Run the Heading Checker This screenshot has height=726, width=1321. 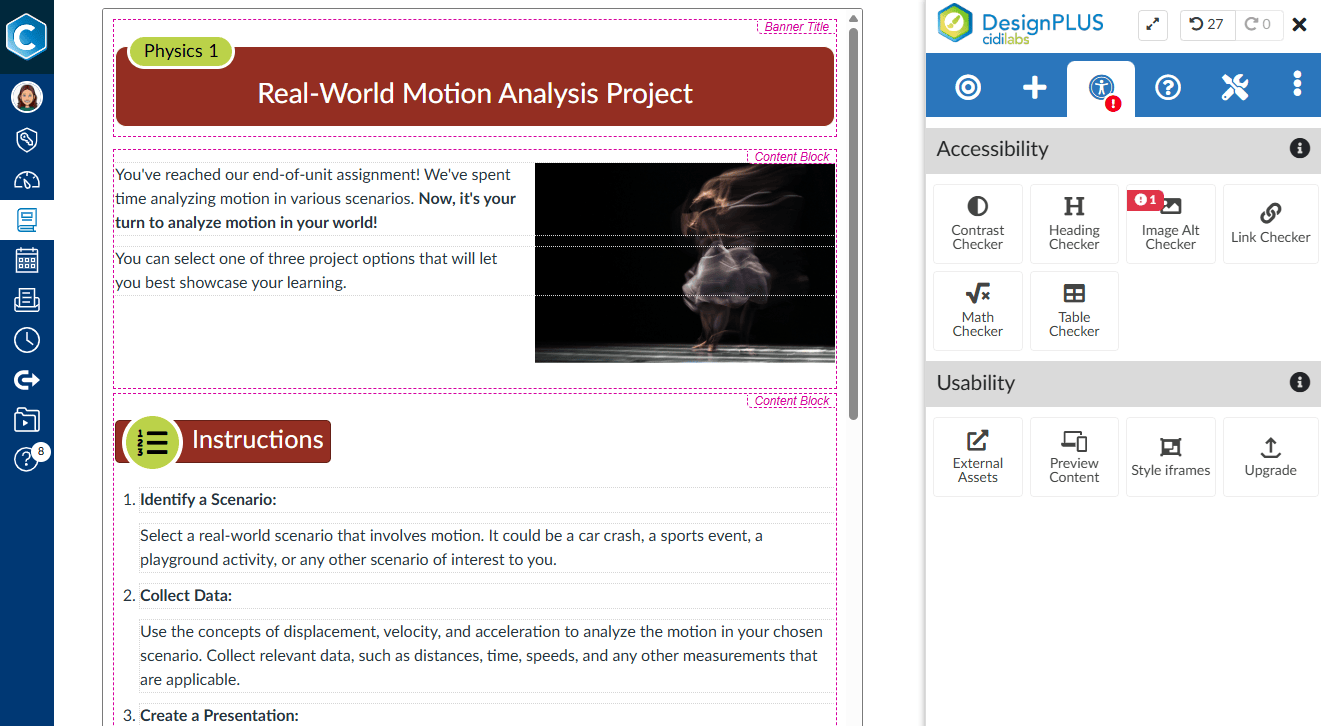1073,223
